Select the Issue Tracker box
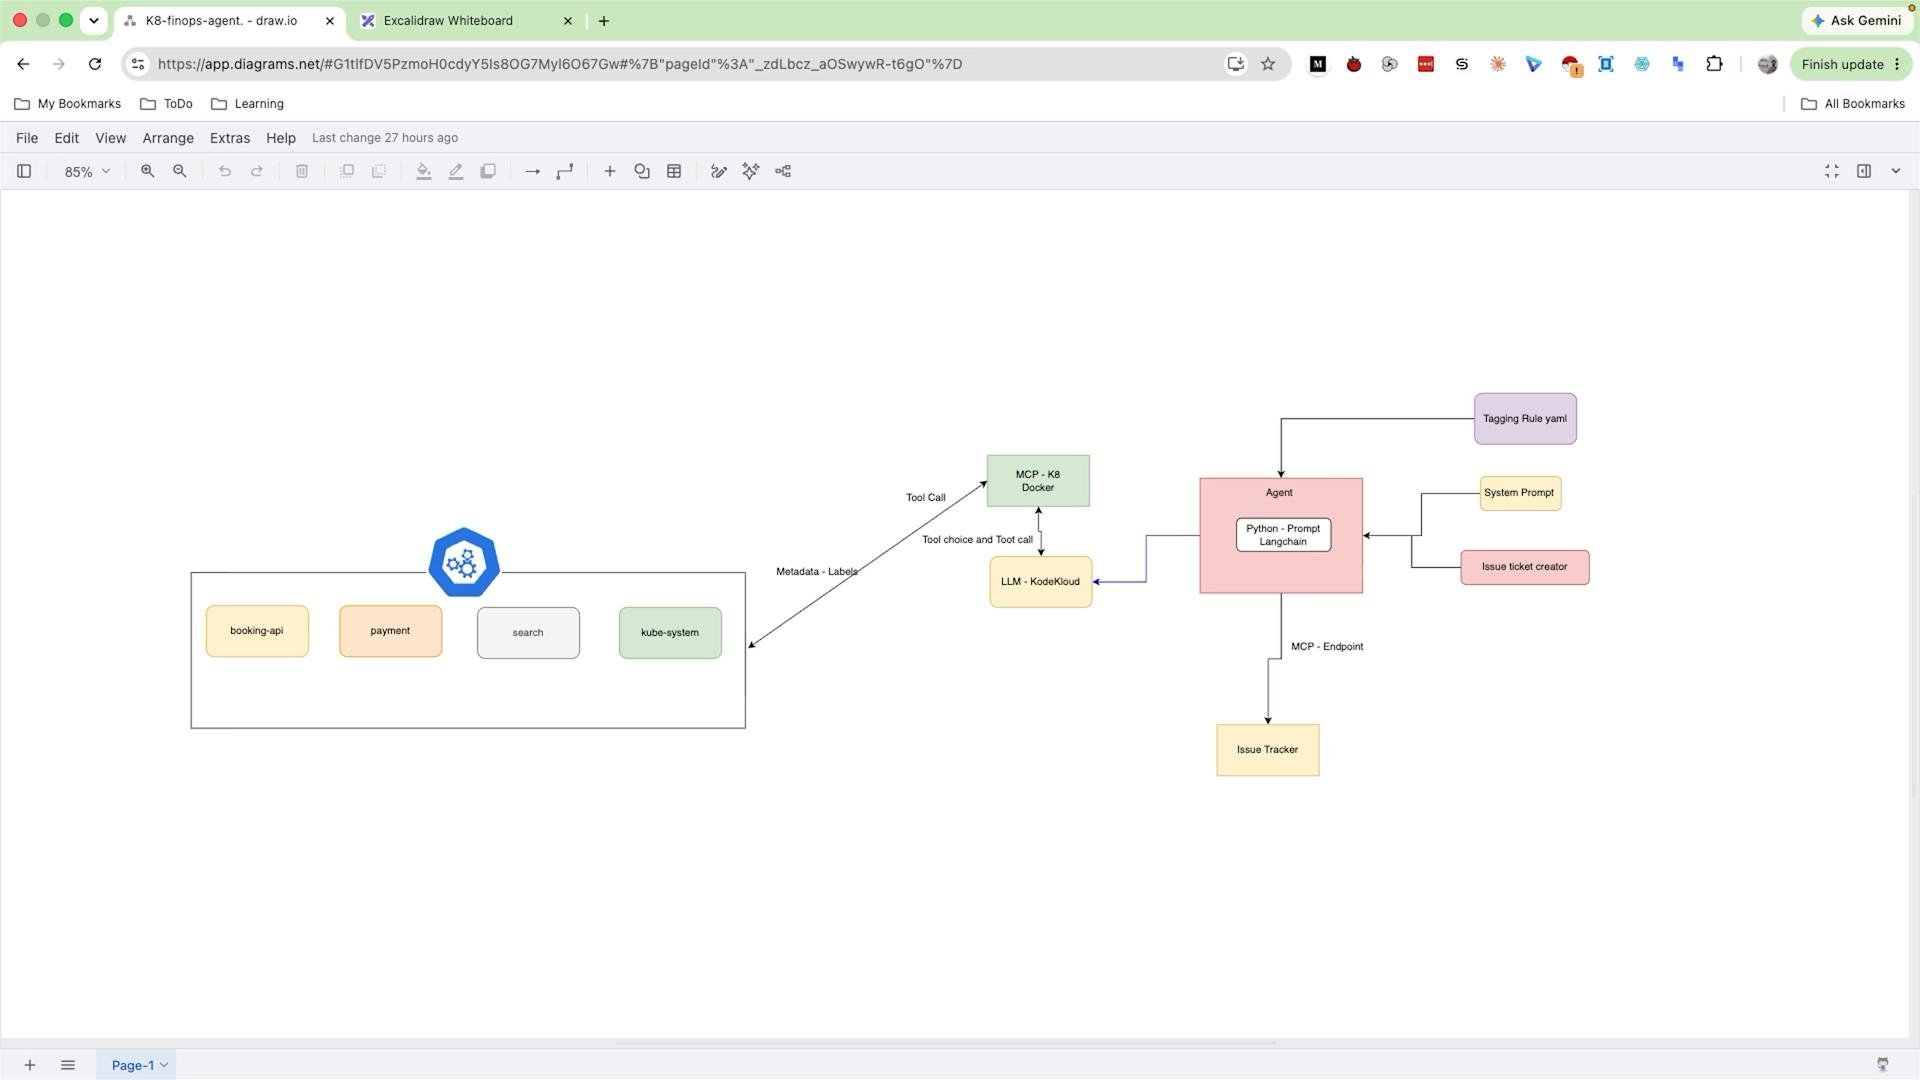 click(x=1268, y=750)
